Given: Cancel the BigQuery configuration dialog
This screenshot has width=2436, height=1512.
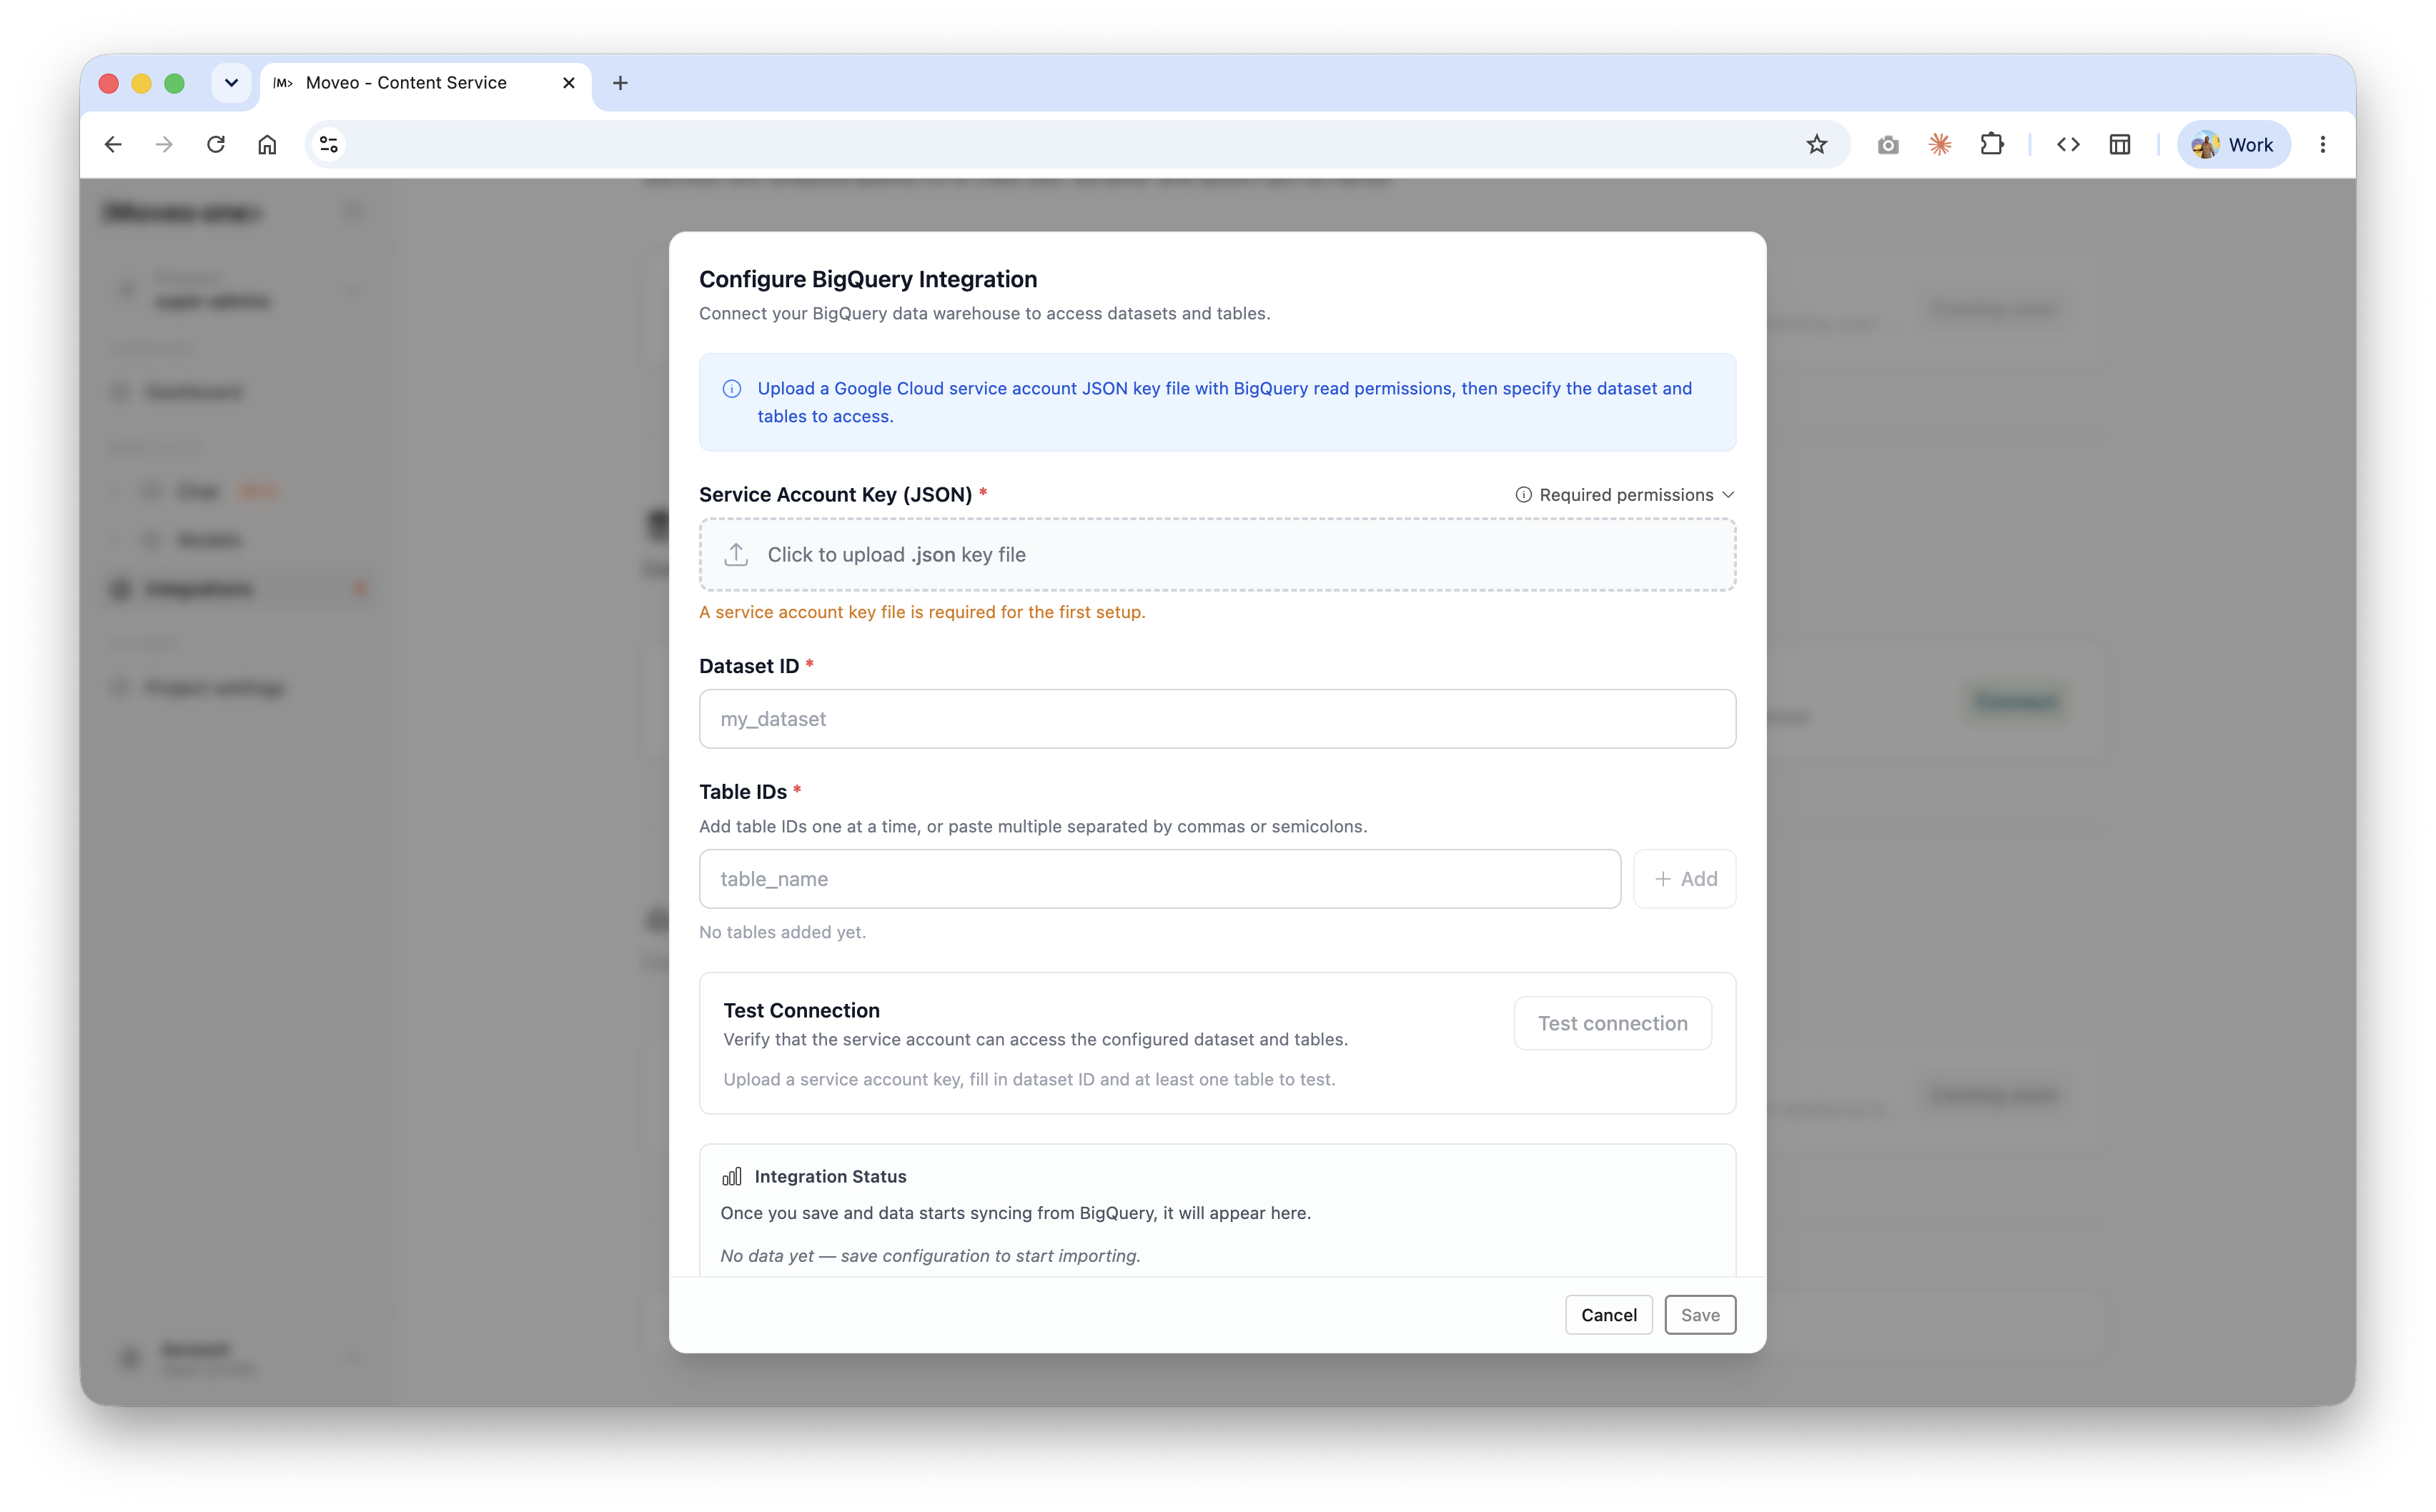Looking at the screenshot, I should coord(1608,1315).
